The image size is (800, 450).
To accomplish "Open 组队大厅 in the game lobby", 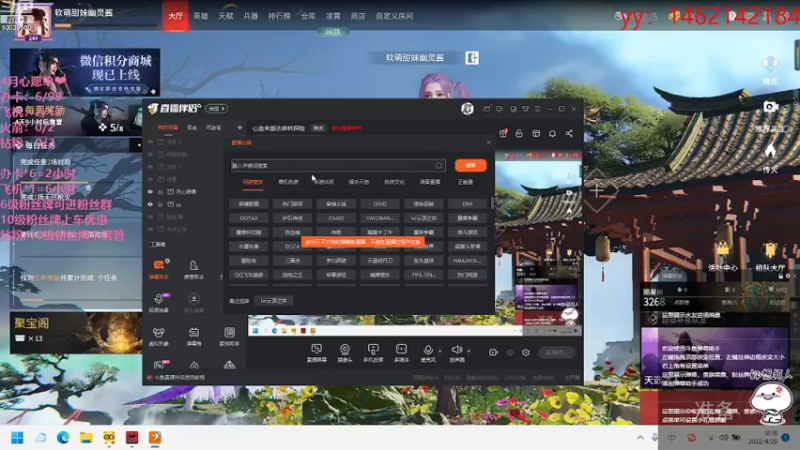I will click(x=770, y=257).
